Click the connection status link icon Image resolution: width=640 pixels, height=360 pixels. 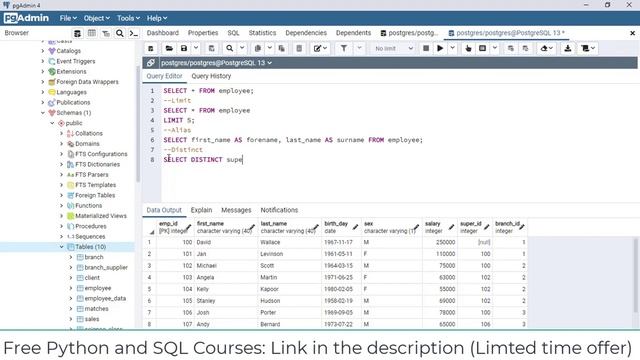pos(150,62)
